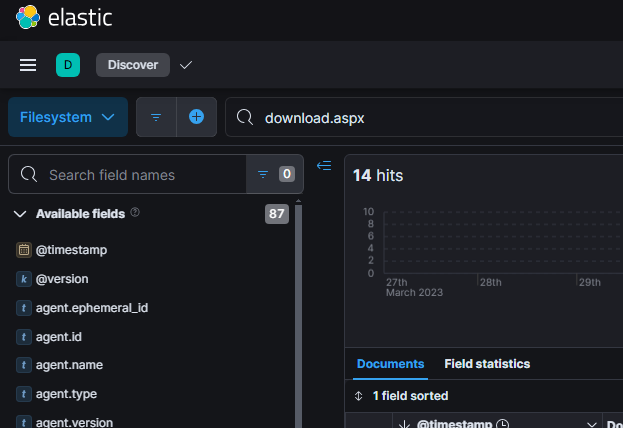623x428 pixels.
Task: Open the filter options menu icon
Action: [x=156, y=117]
